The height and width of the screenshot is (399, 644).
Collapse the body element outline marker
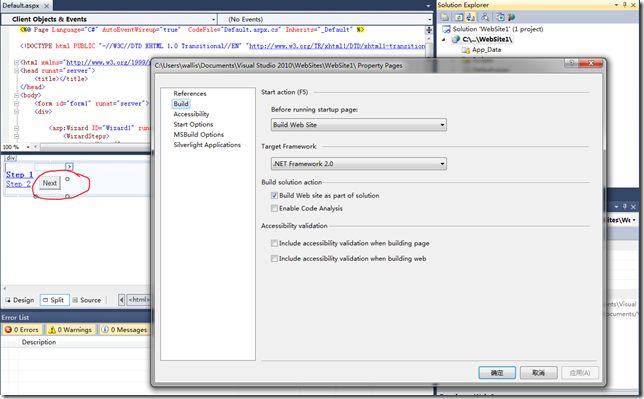pyautogui.click(x=16, y=95)
